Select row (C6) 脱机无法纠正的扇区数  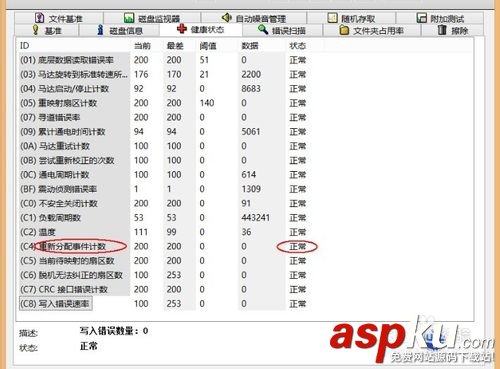point(163,275)
